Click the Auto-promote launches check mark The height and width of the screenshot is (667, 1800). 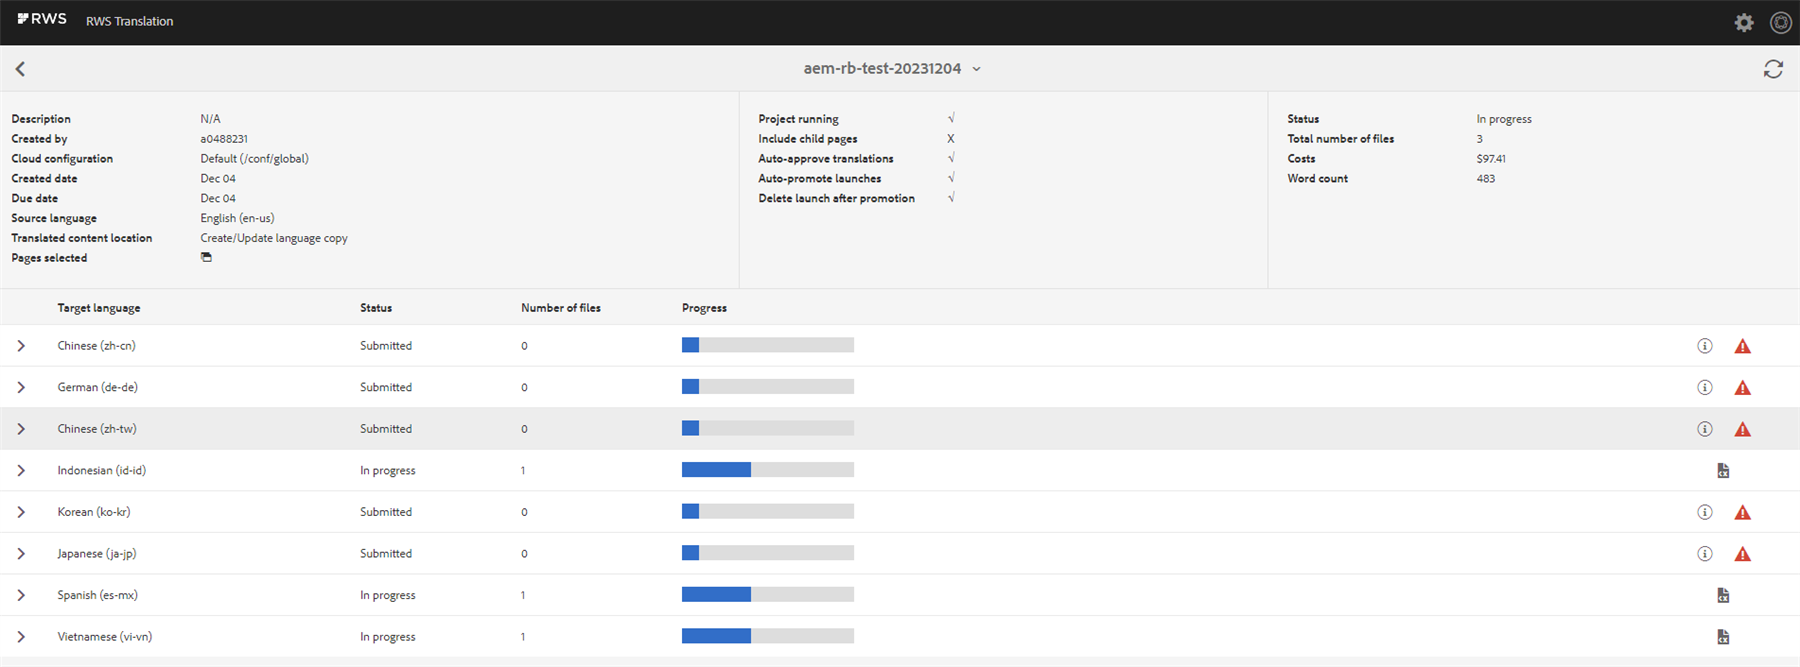[x=951, y=178]
